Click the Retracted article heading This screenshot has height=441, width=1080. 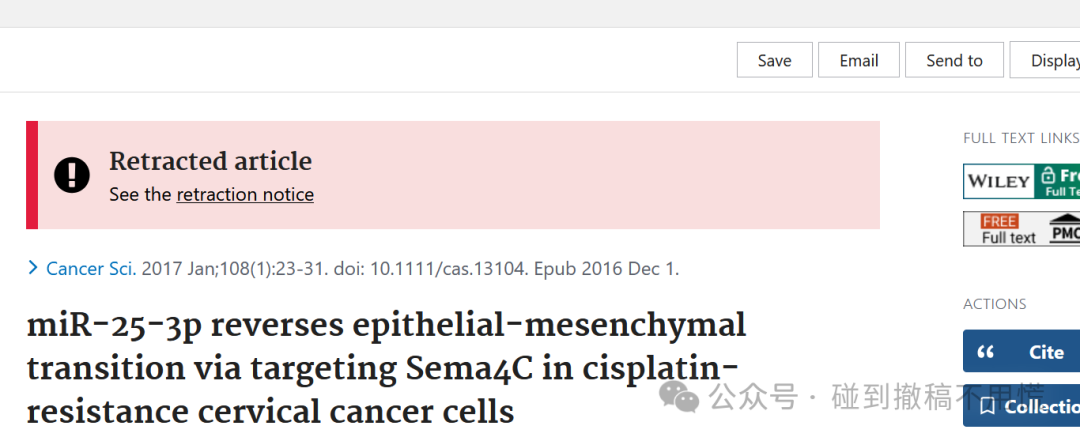coord(211,161)
